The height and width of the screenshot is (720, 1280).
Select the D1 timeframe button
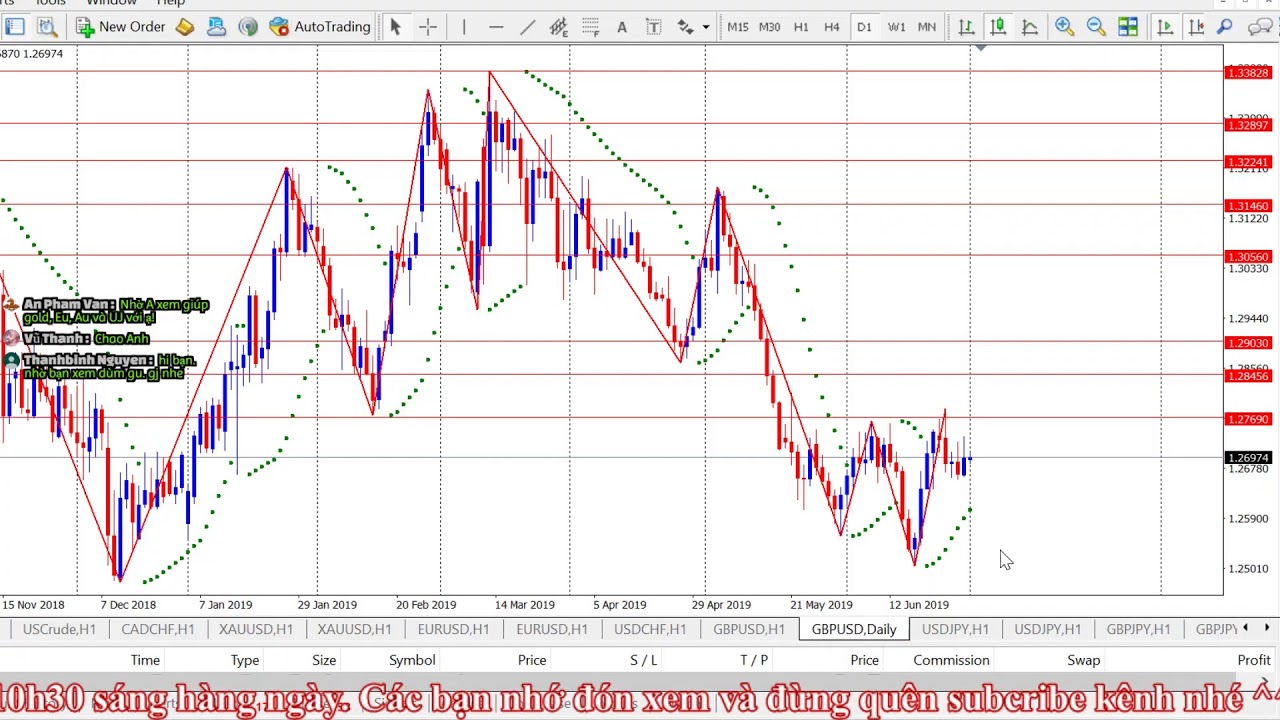tap(864, 27)
